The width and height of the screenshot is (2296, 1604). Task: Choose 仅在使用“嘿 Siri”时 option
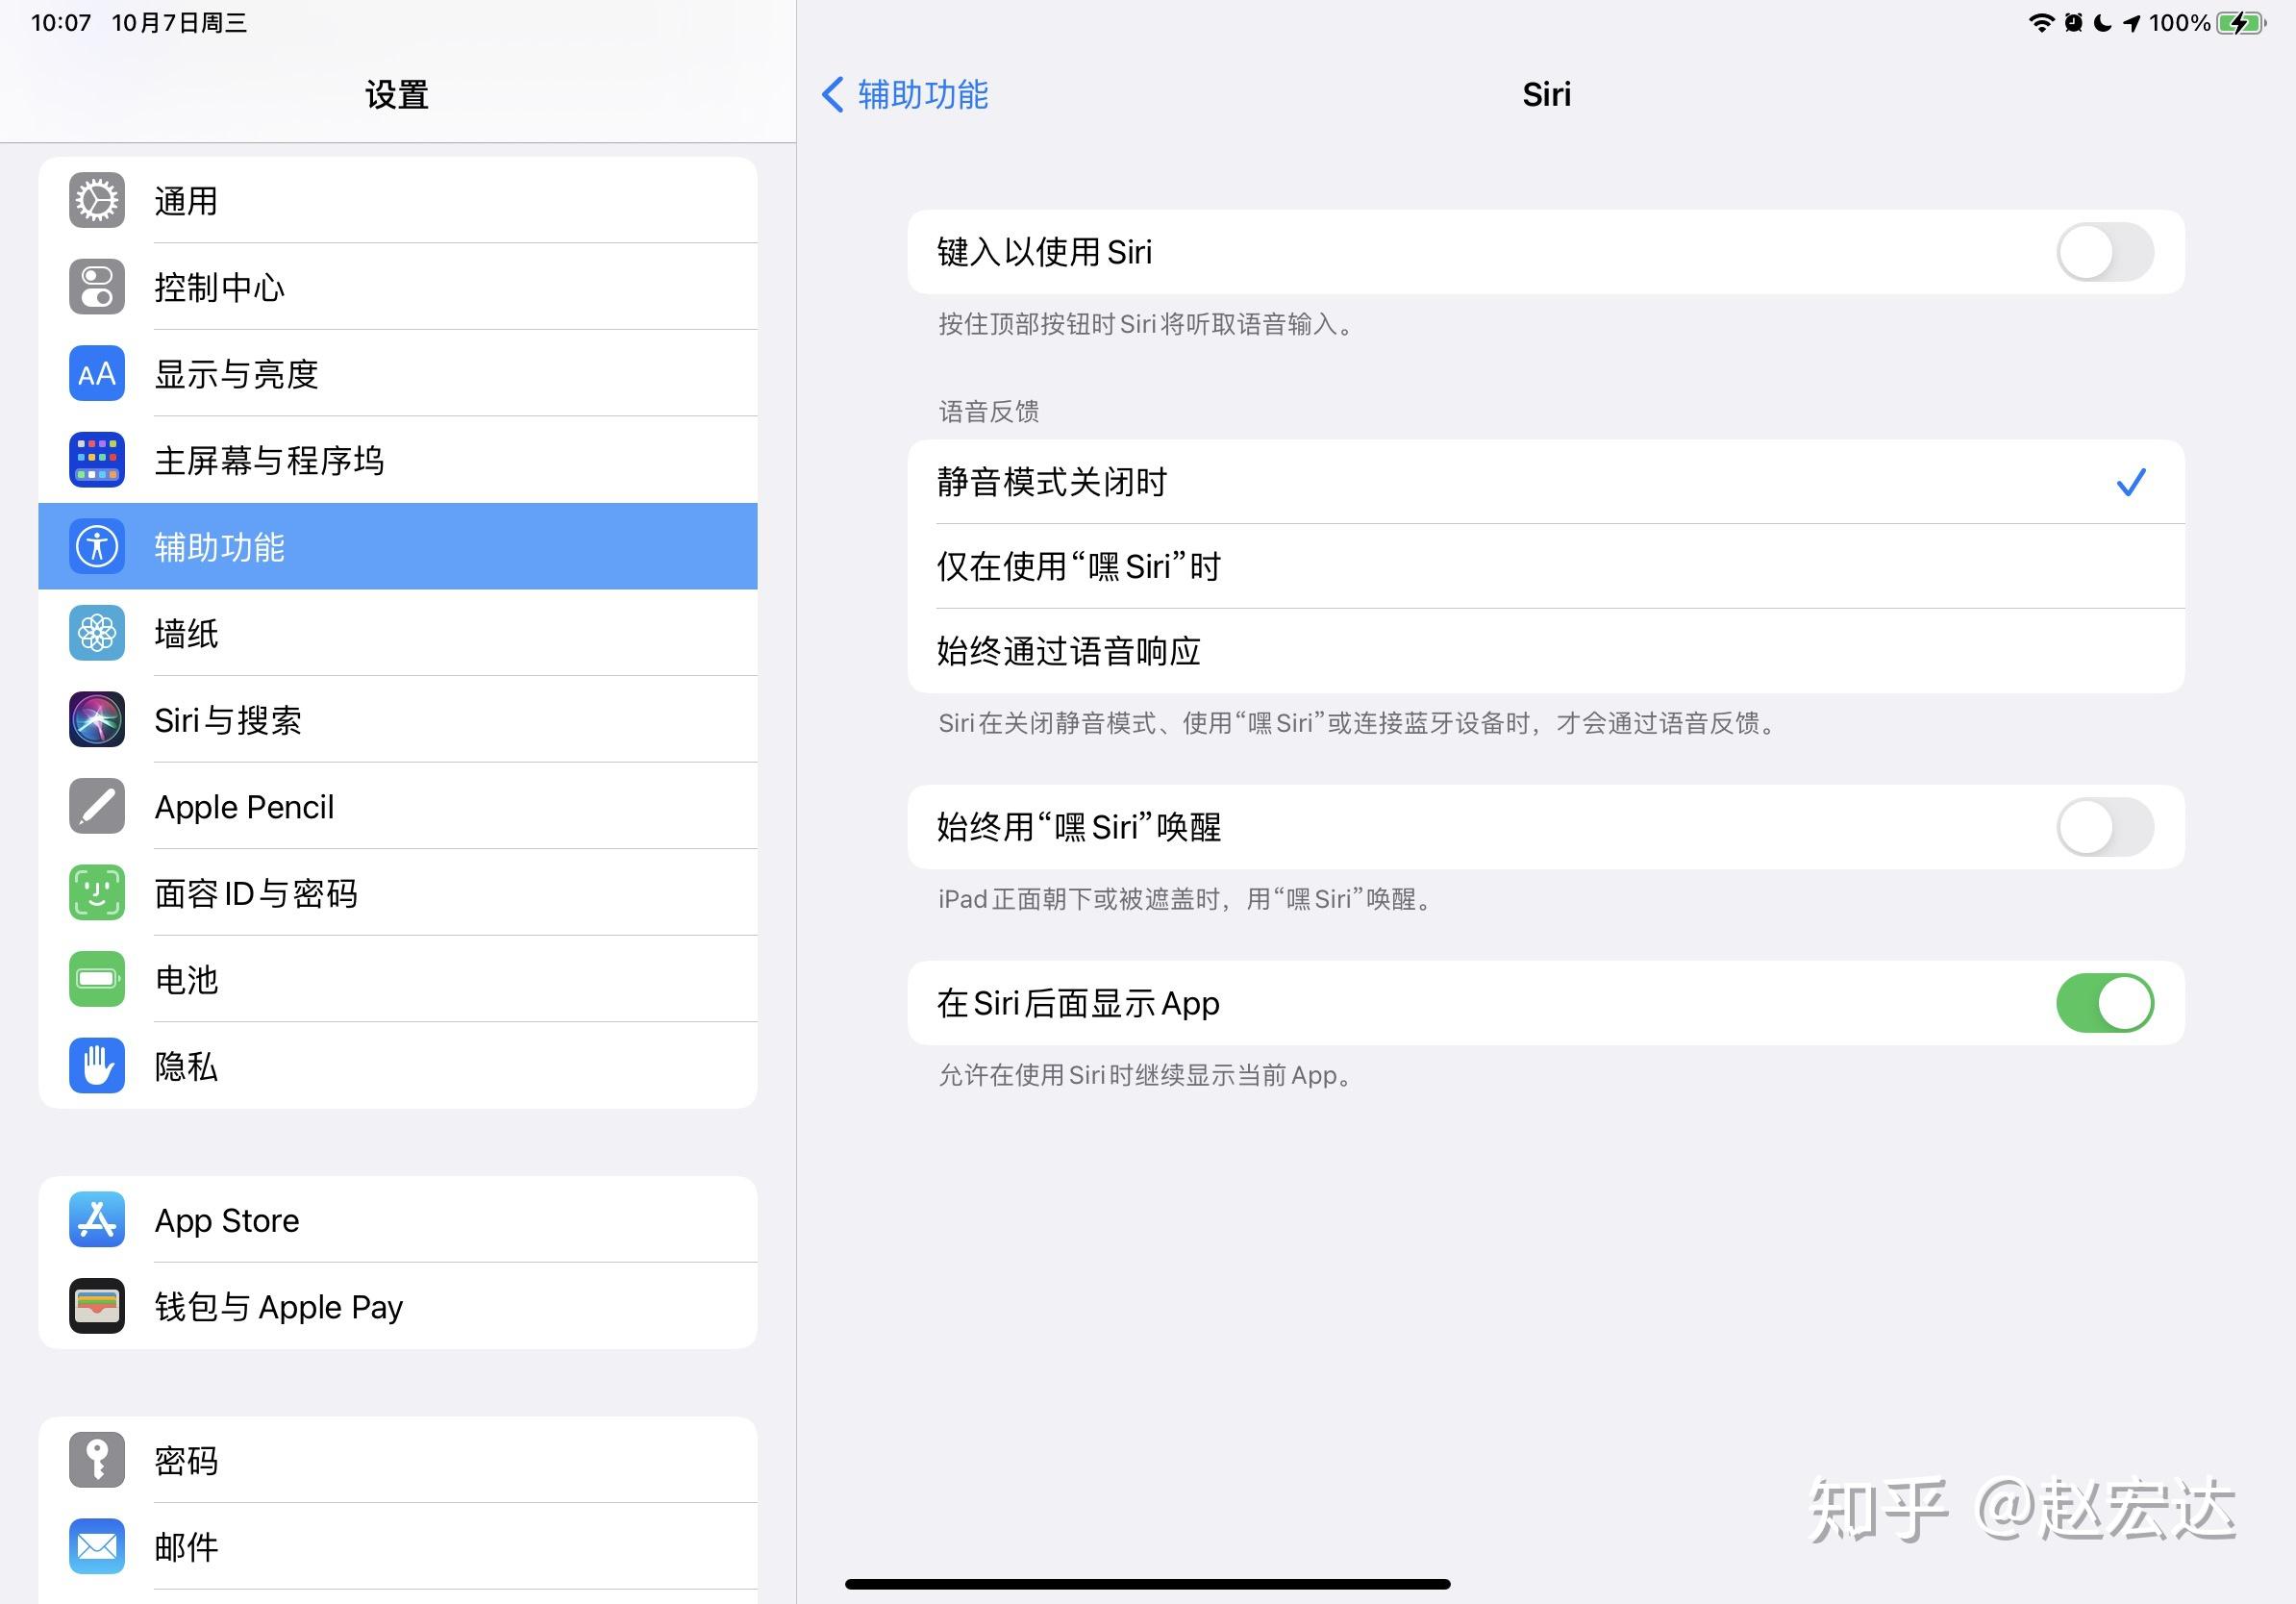[1546, 567]
